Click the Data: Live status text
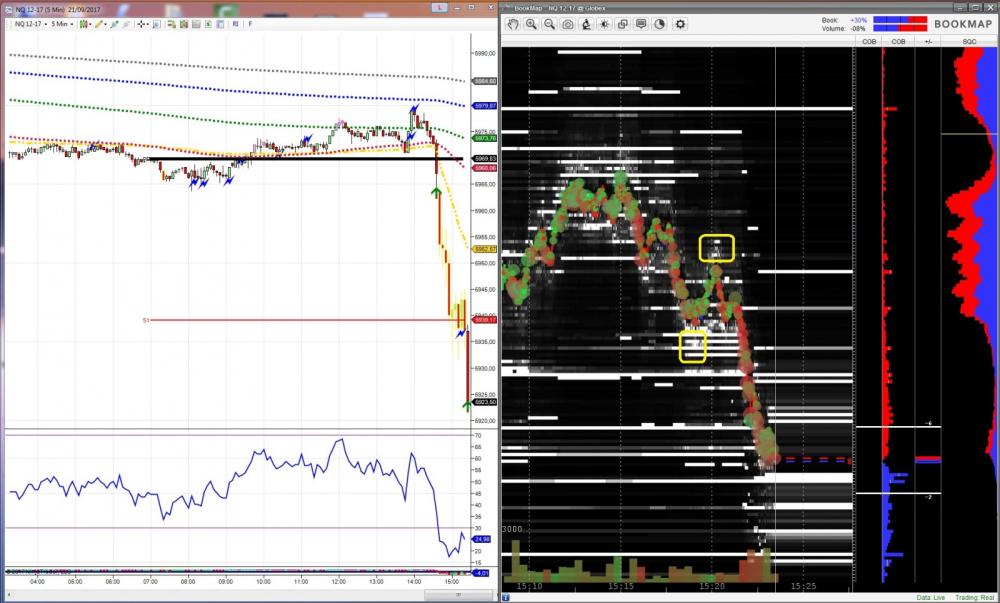 pyautogui.click(x=932, y=598)
